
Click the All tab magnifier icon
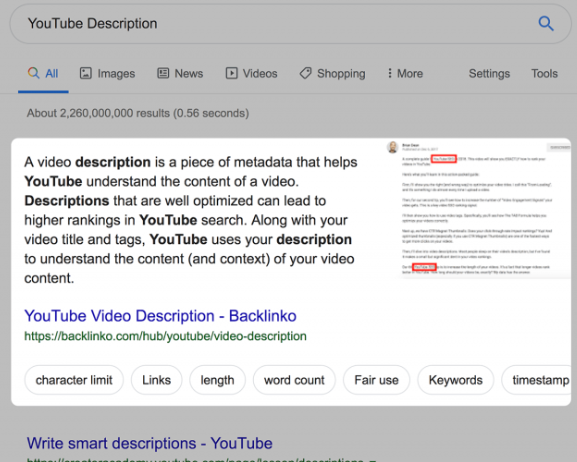click(x=33, y=73)
